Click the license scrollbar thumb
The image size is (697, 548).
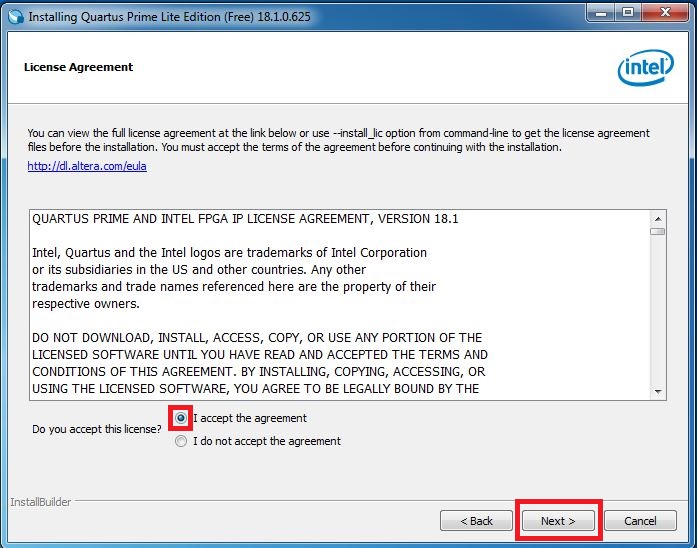coord(657,231)
